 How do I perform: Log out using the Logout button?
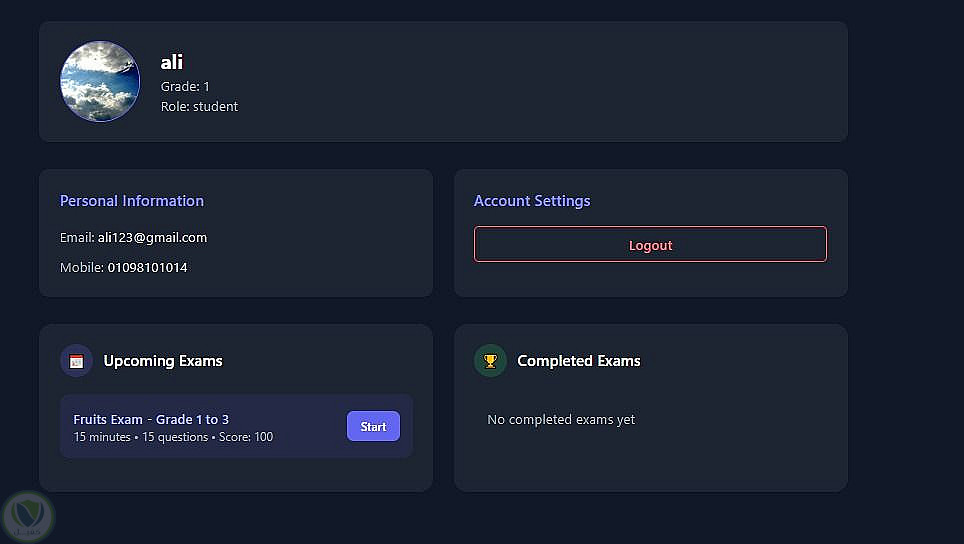tap(650, 245)
